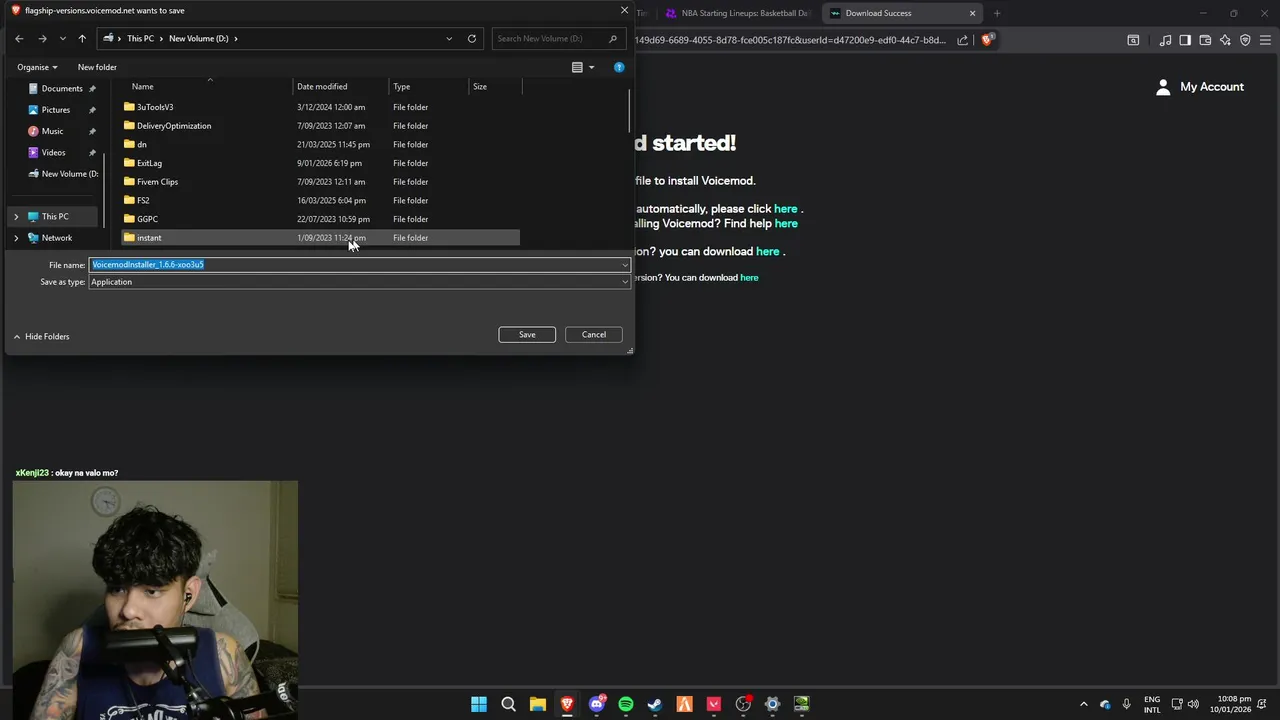This screenshot has width=1280, height=720.
Task: Select the DeliveryOptimization folder
Action: (320, 126)
